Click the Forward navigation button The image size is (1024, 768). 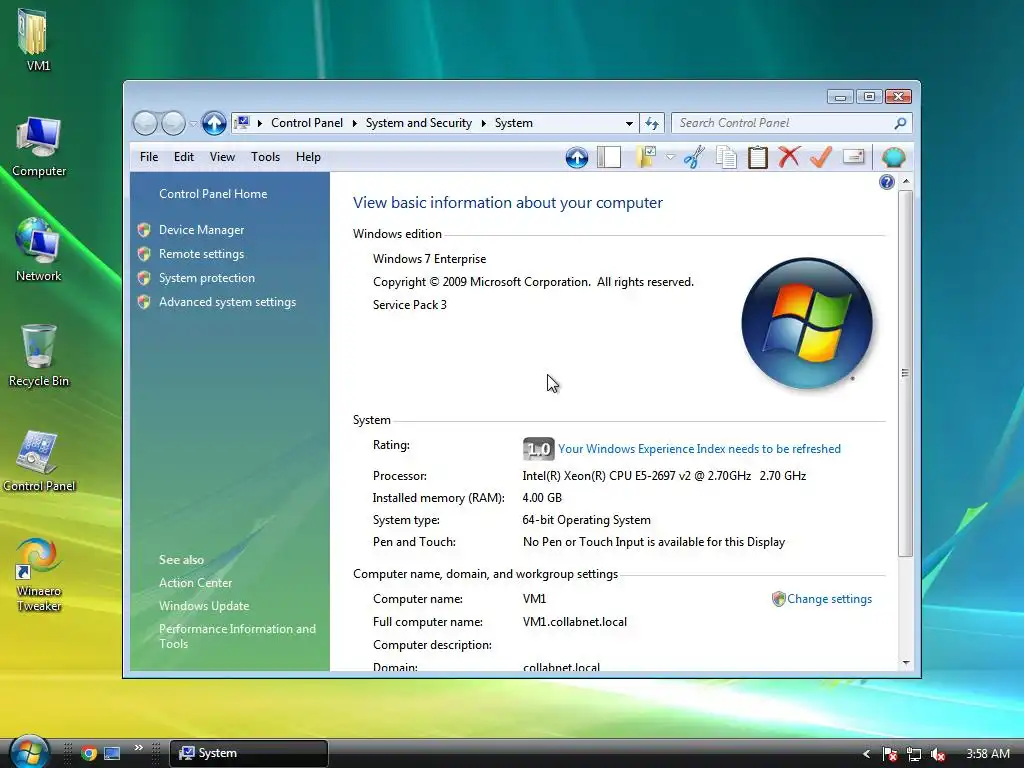[173, 123]
